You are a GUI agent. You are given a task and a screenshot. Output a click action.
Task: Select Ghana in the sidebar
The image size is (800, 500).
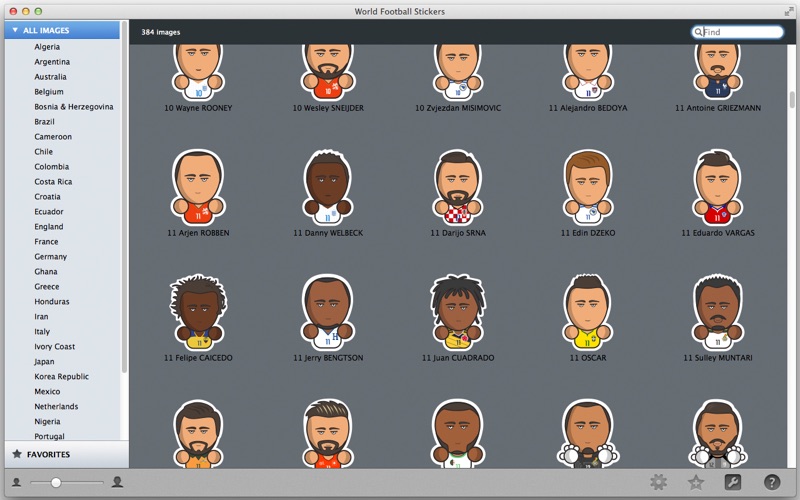click(46, 271)
